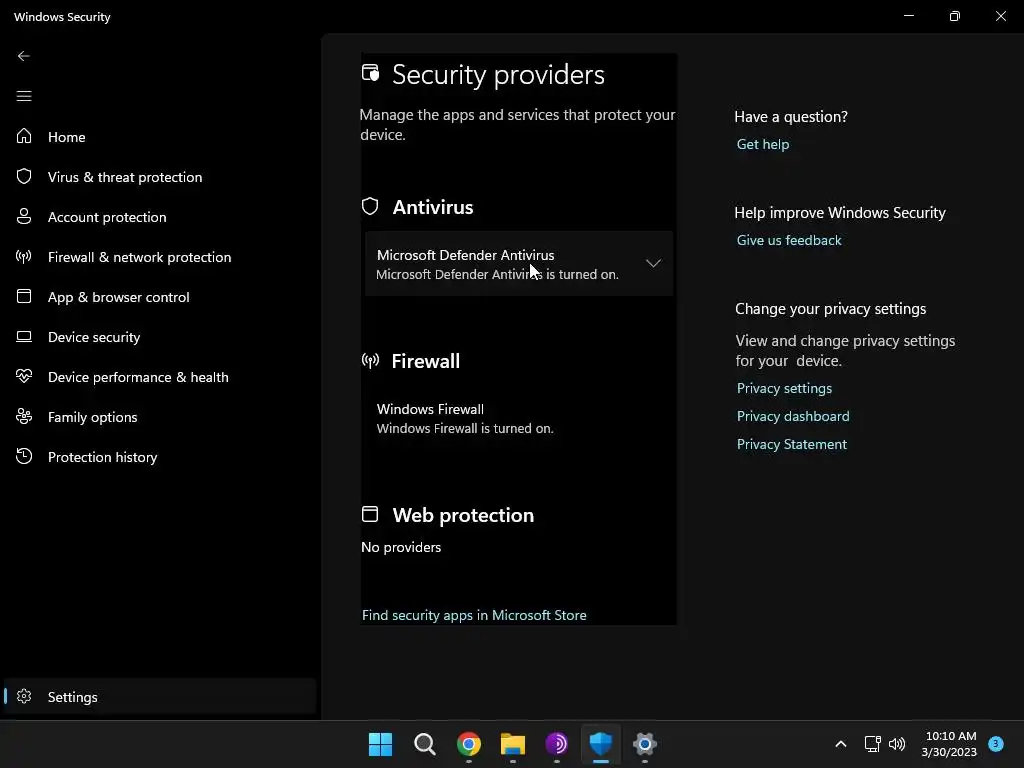
Task: Select Family options
Action: click(160, 417)
